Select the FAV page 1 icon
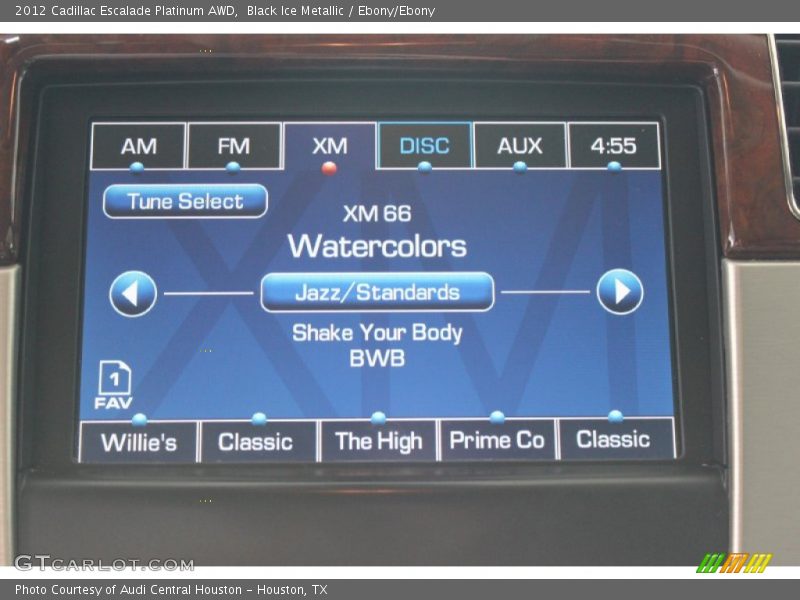This screenshot has height=600, width=800. click(114, 381)
